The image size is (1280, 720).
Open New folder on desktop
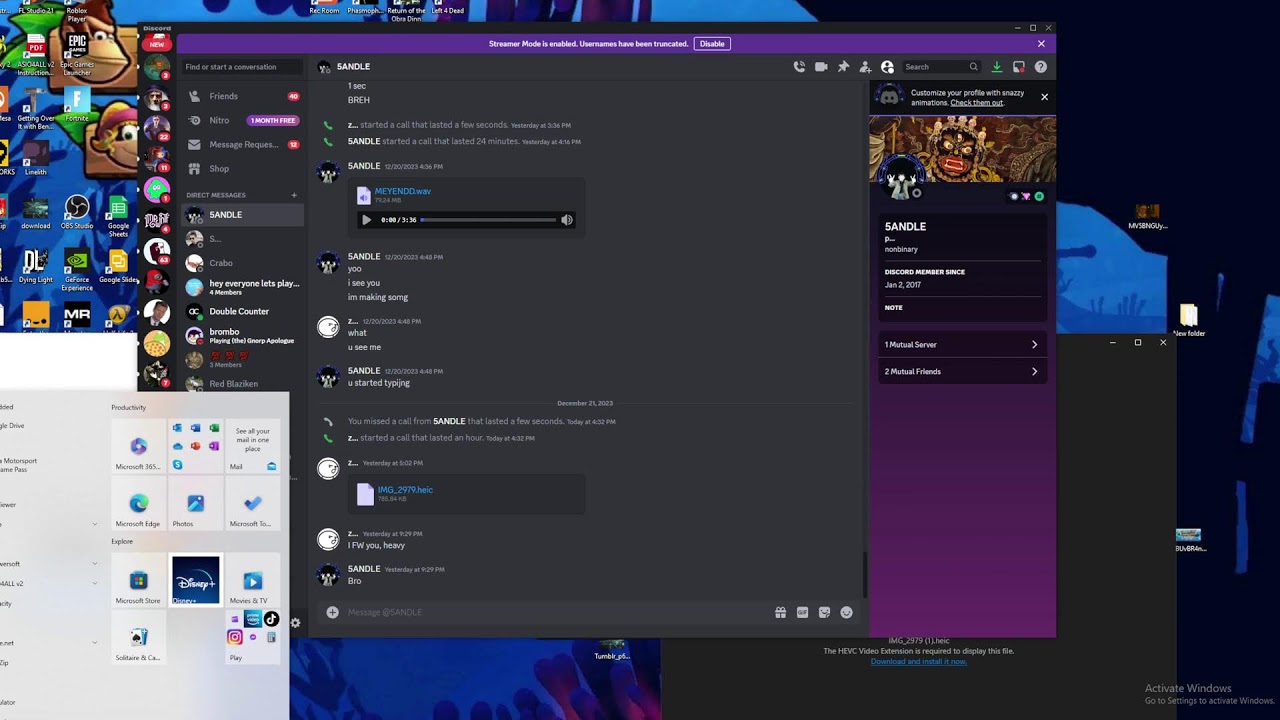[1188, 321]
